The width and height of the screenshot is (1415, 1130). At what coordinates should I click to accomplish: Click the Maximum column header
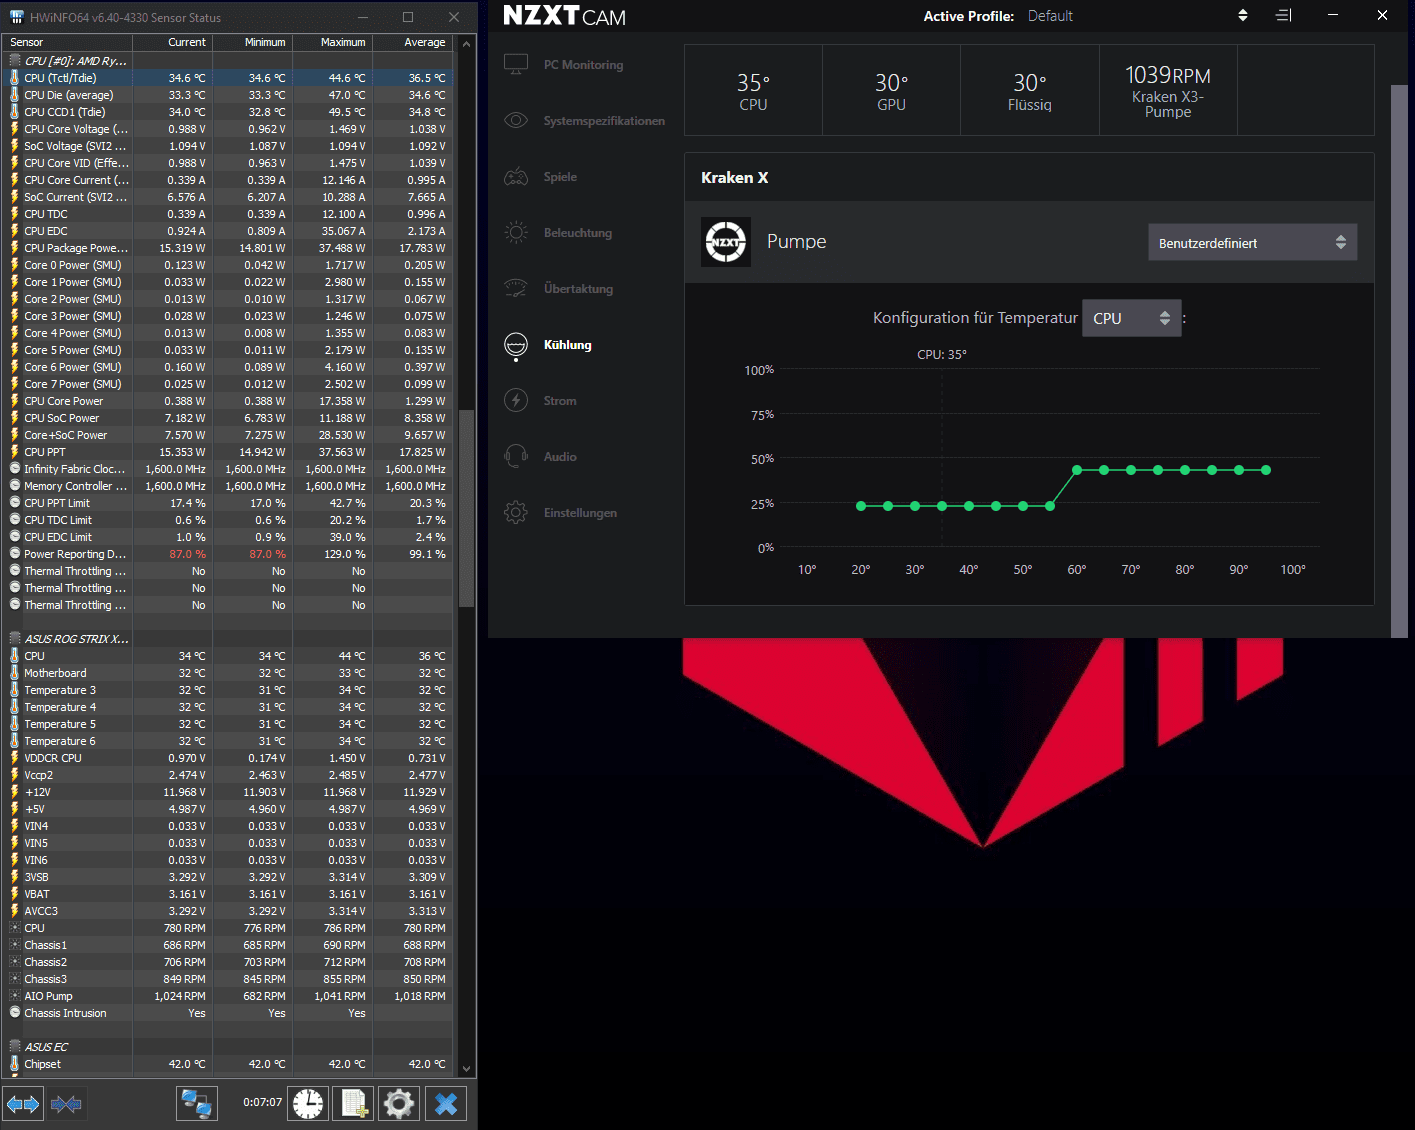332,42
